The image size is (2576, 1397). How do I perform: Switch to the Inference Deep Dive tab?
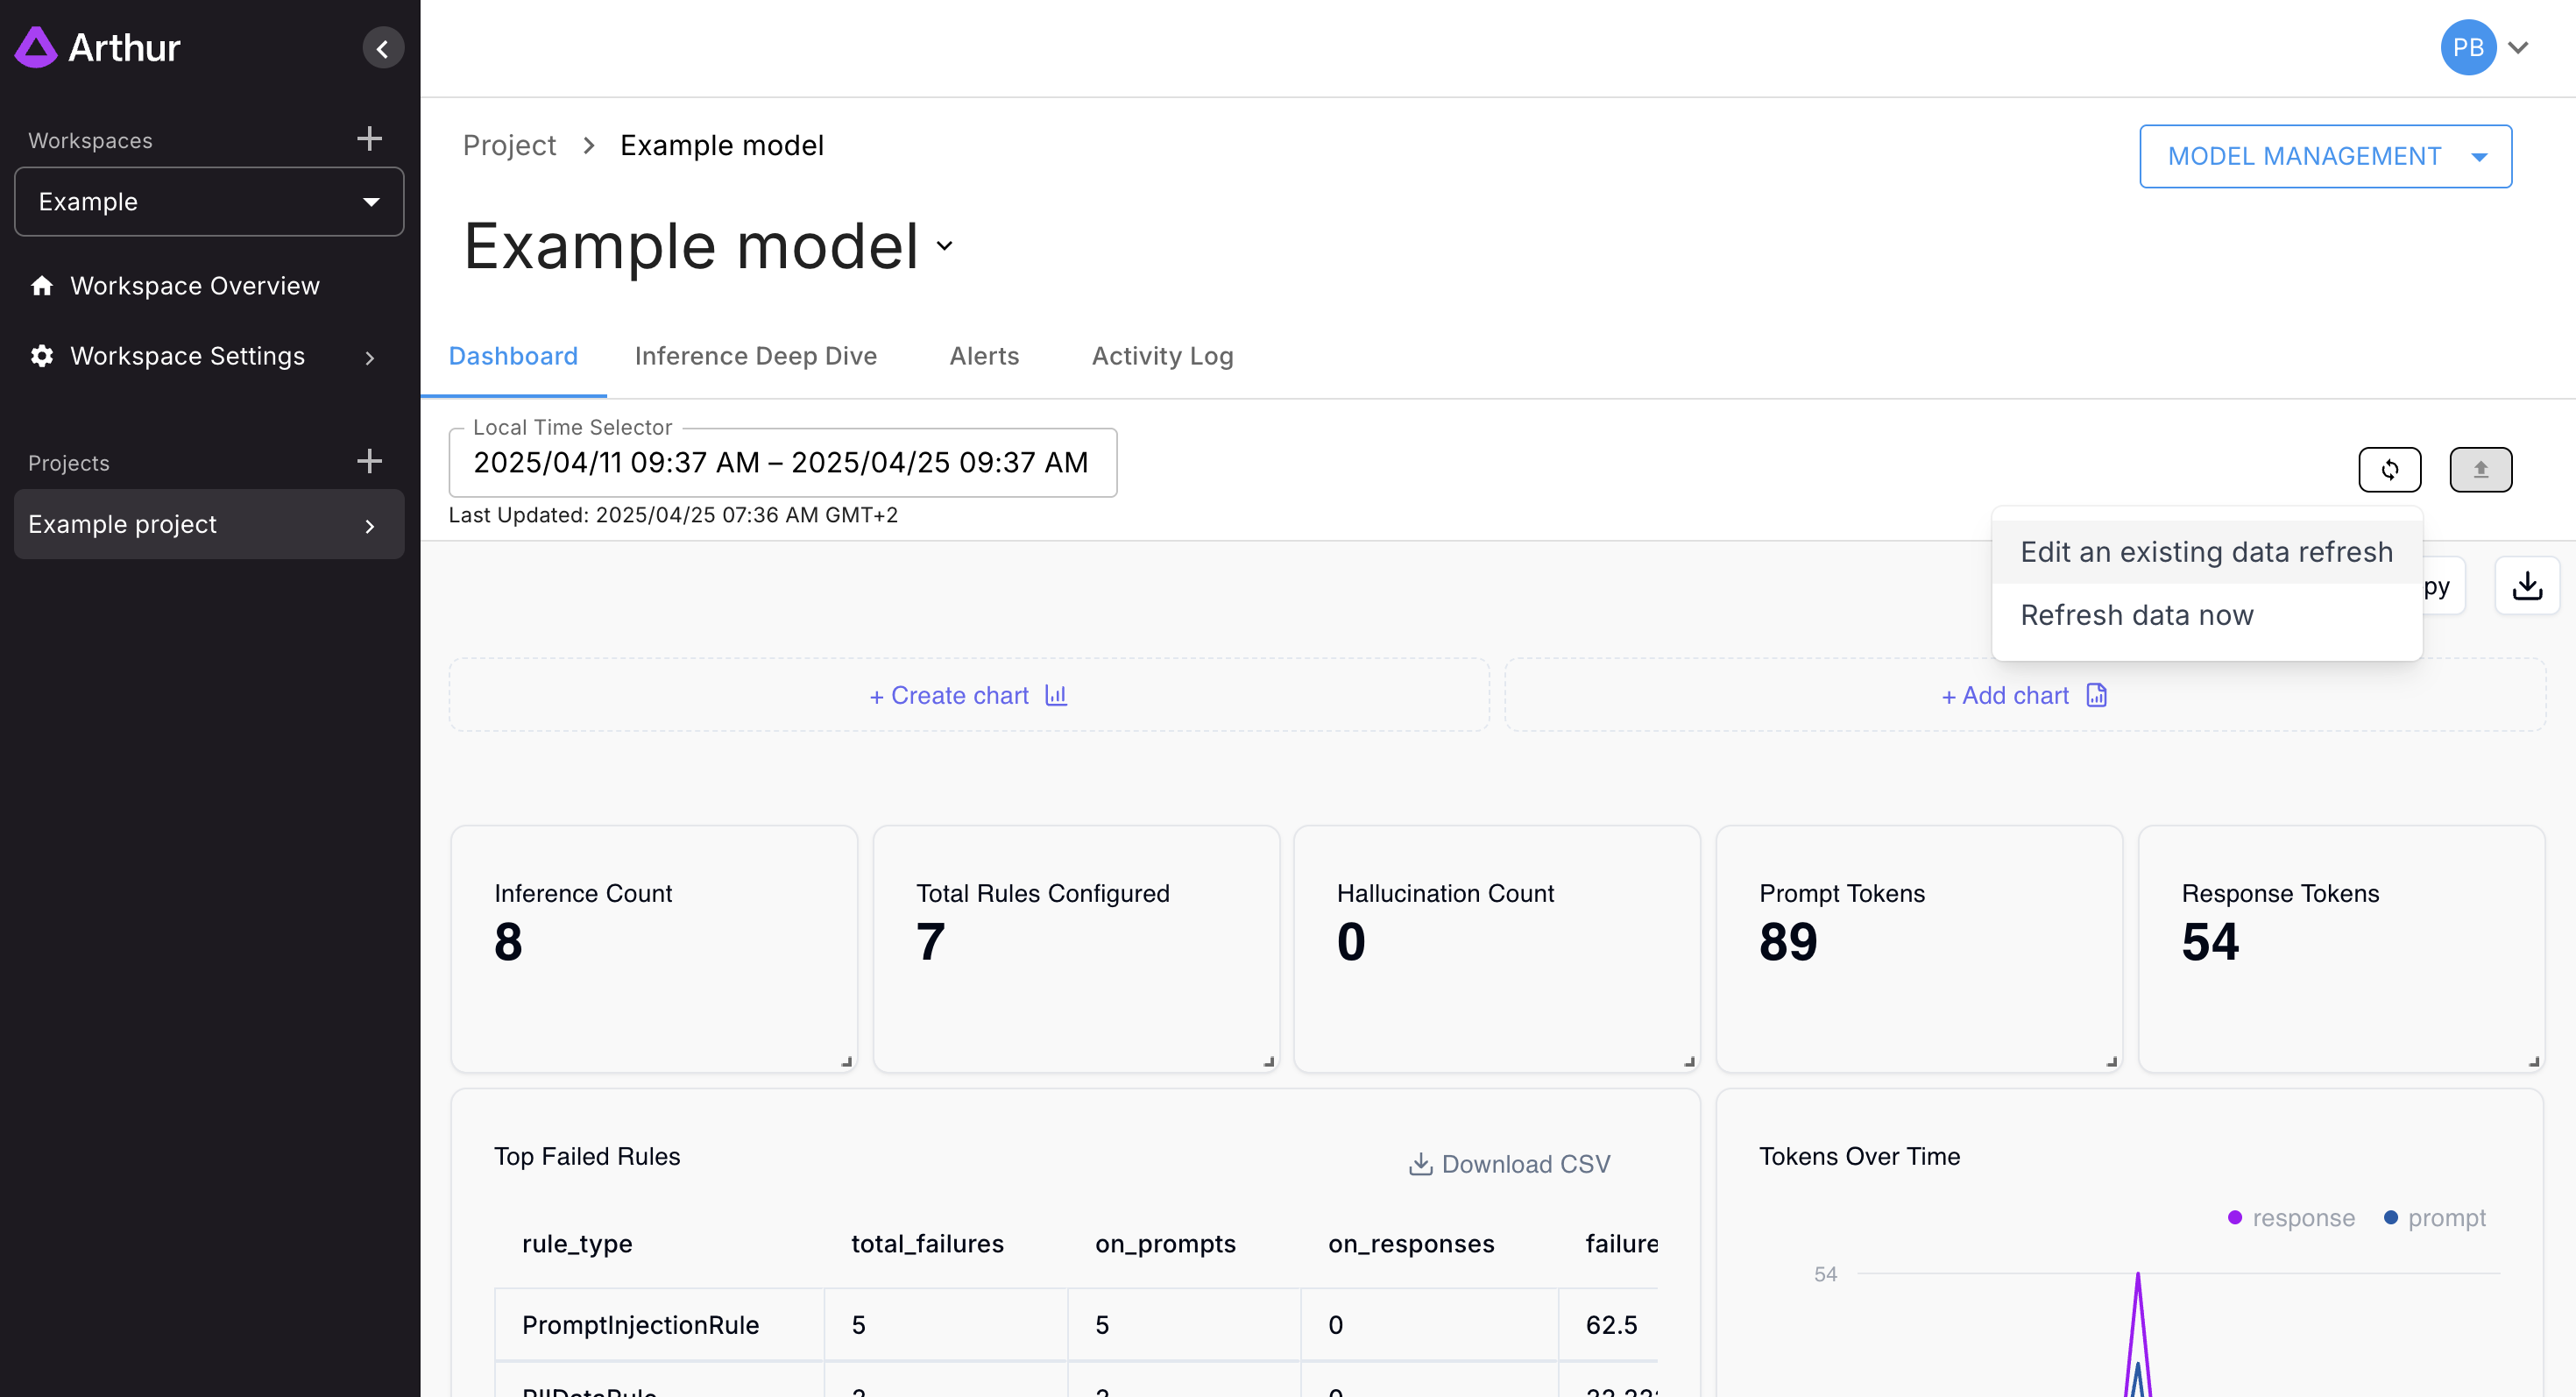point(755,356)
